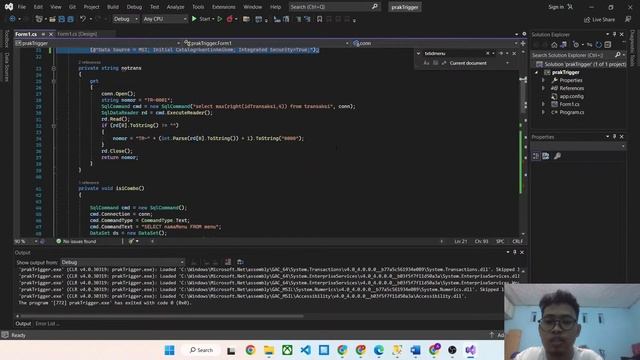
Task: Open the Extensions menu
Action: 224,7
